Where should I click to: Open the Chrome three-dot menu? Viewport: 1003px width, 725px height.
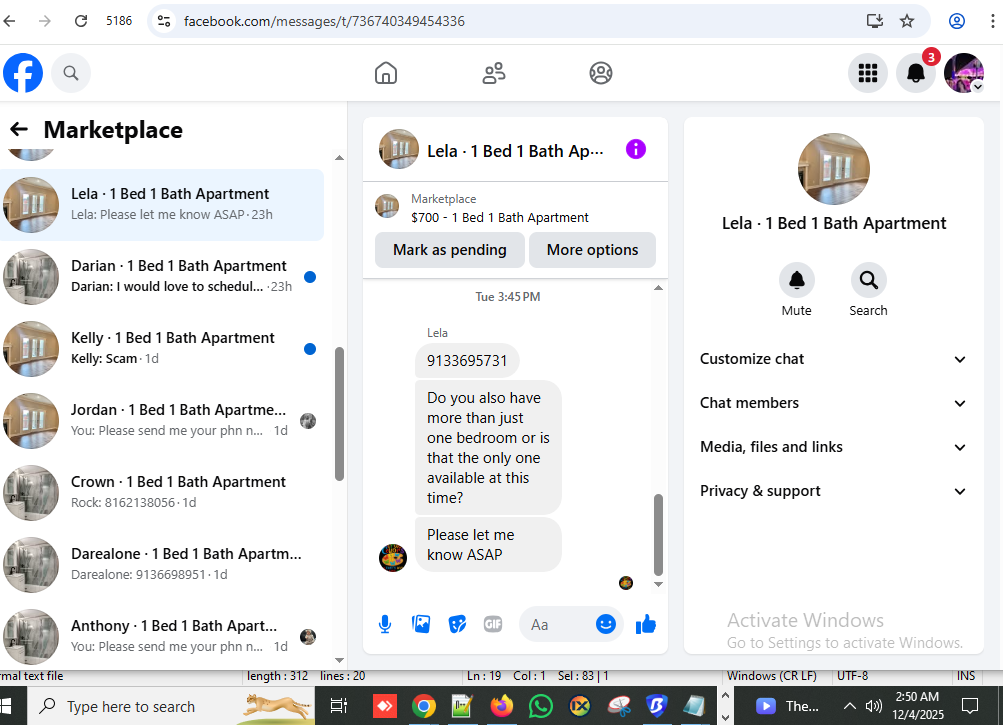992,21
